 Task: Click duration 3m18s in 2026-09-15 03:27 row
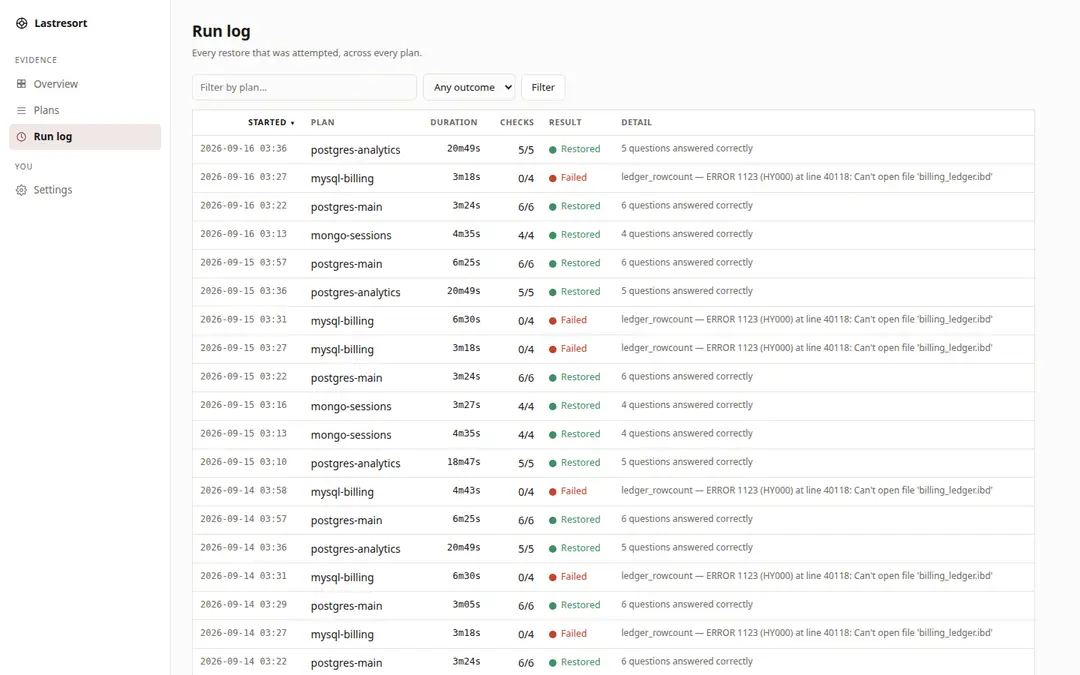click(x=466, y=348)
